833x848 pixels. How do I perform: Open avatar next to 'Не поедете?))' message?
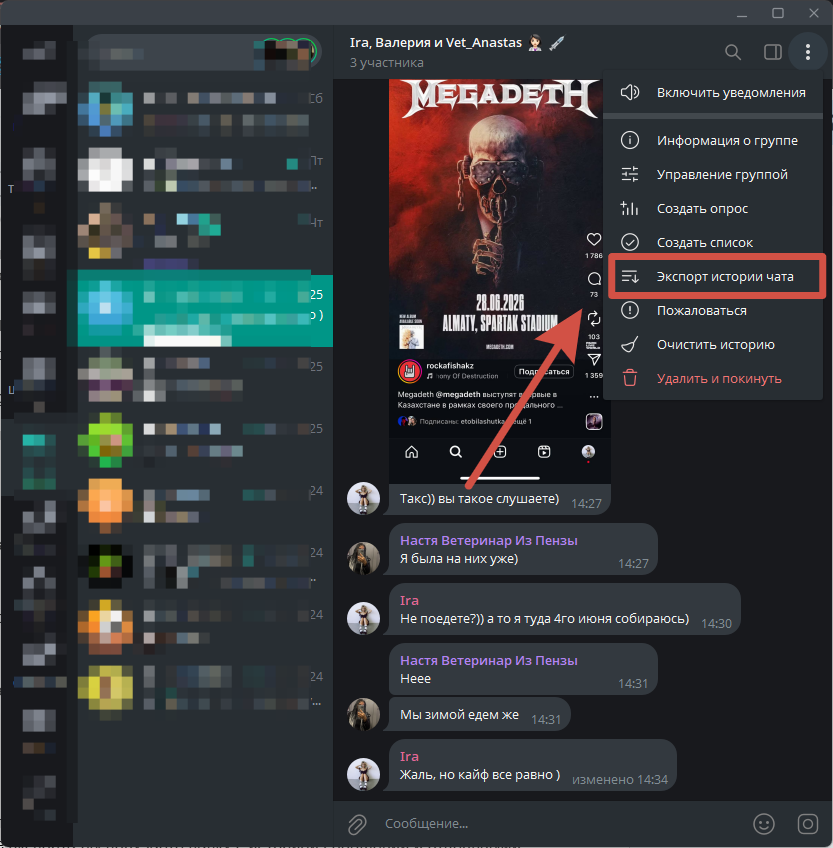[363, 618]
